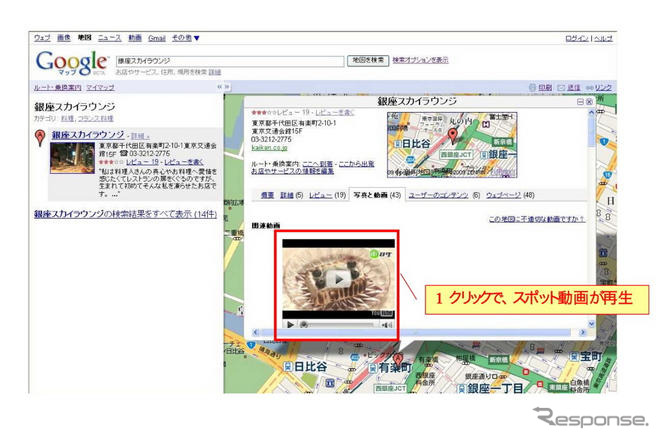Switch to the 詳細 (5) tab
This screenshot has width=660, height=439.
(x=291, y=195)
